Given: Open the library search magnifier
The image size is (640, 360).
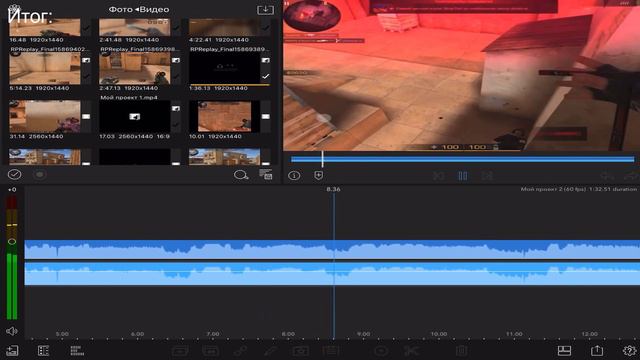Looking at the screenshot, I should pyautogui.click(x=241, y=175).
